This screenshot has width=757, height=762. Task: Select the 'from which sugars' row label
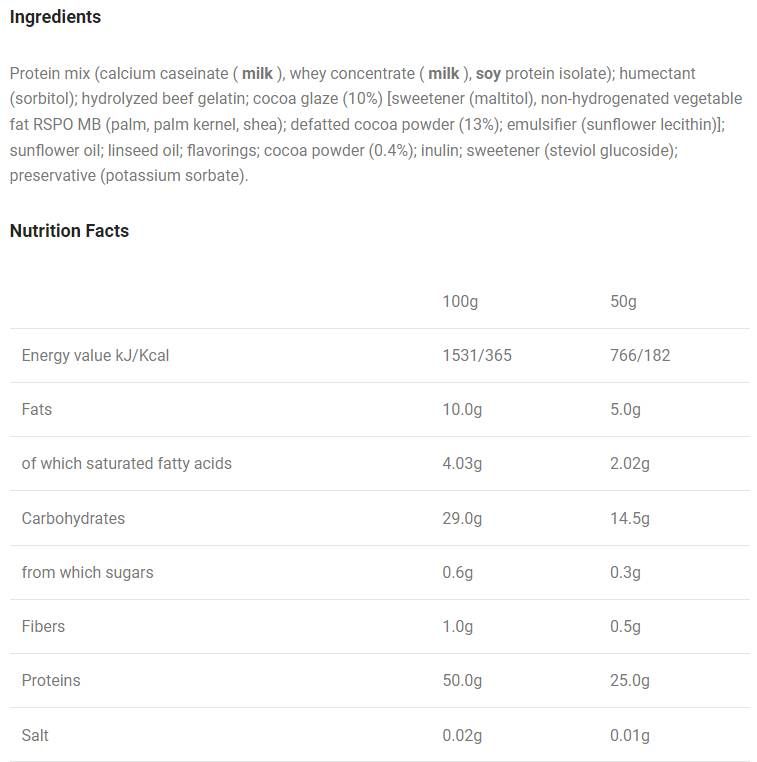coord(87,572)
